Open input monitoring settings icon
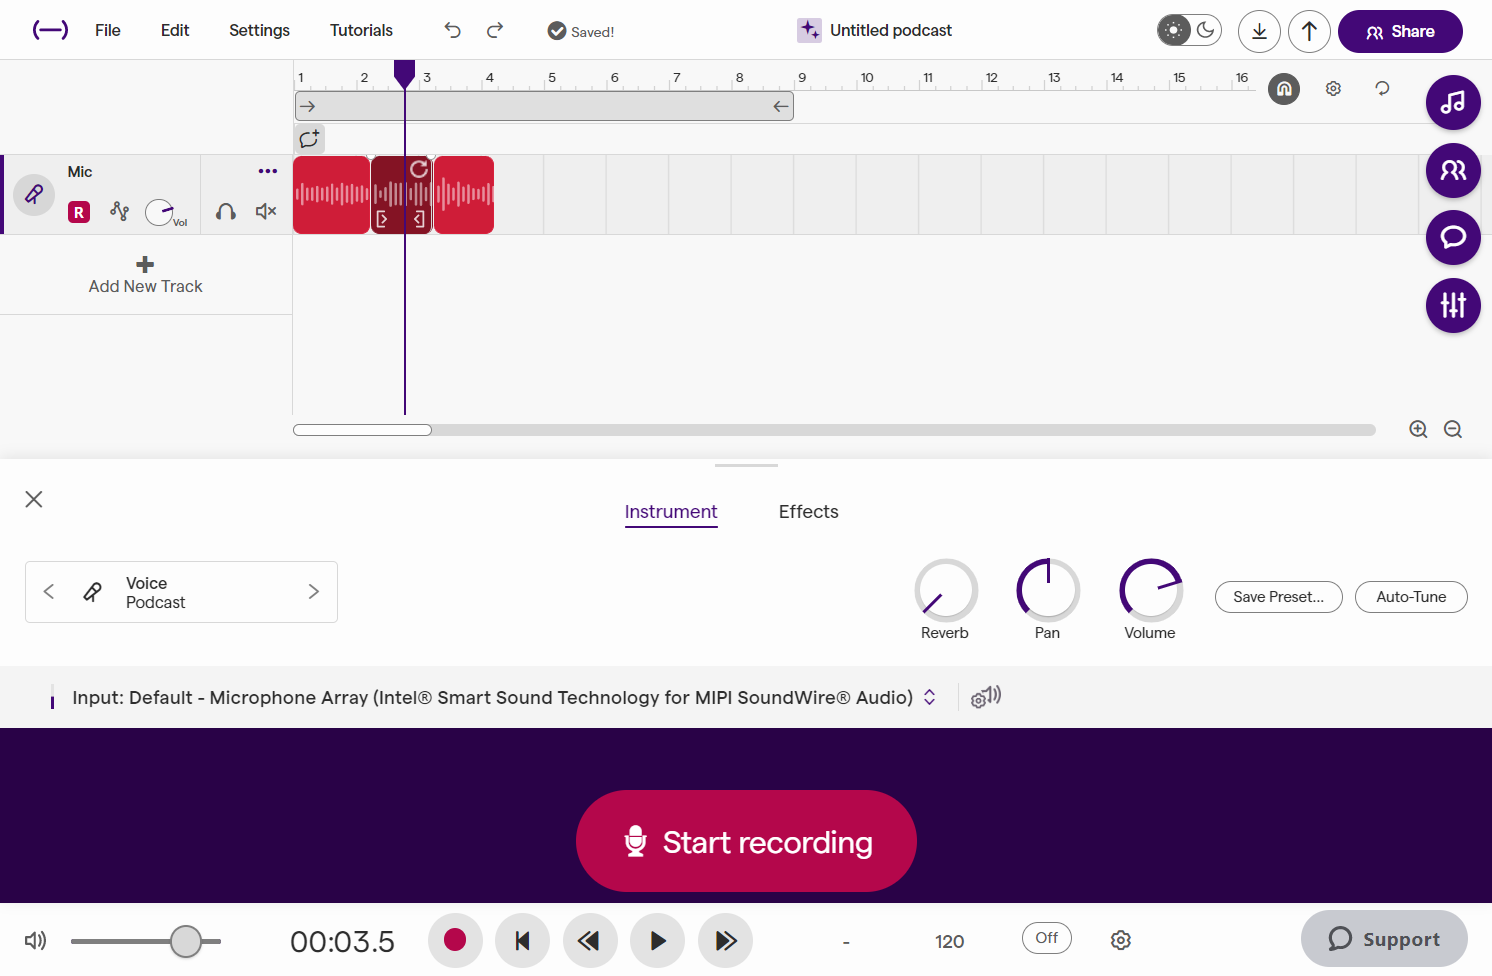Screen dimensions: 1492x976 coord(986,697)
